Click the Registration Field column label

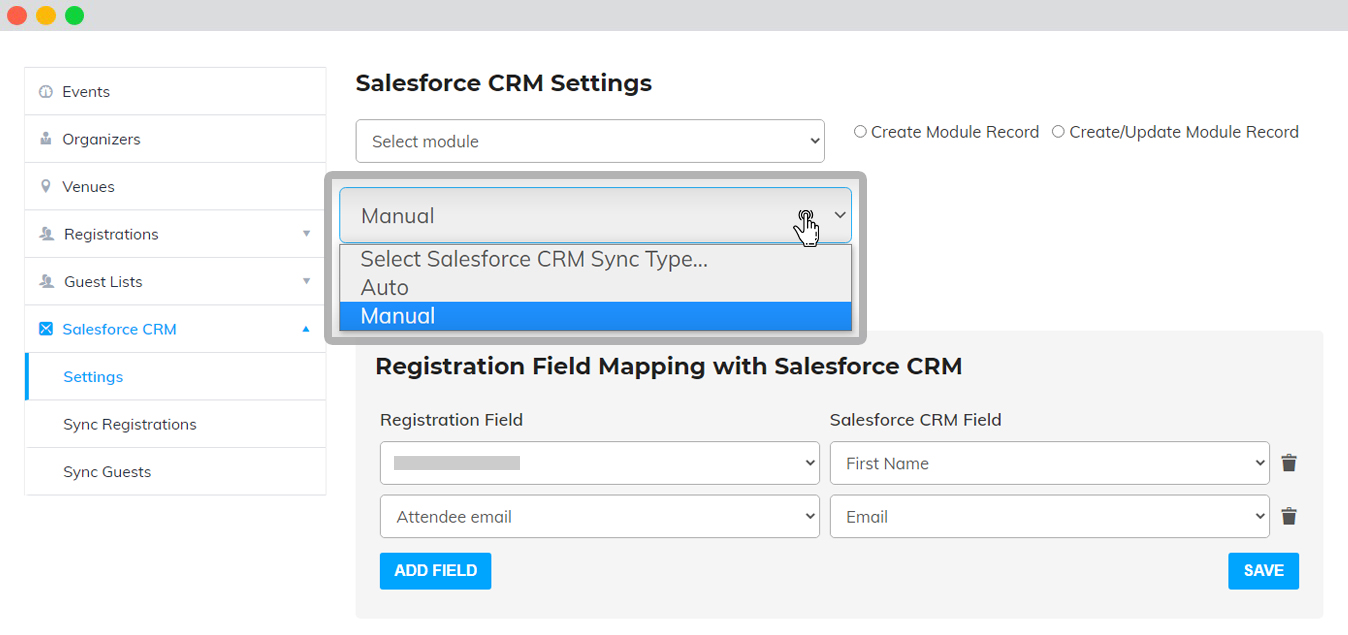[x=451, y=420]
